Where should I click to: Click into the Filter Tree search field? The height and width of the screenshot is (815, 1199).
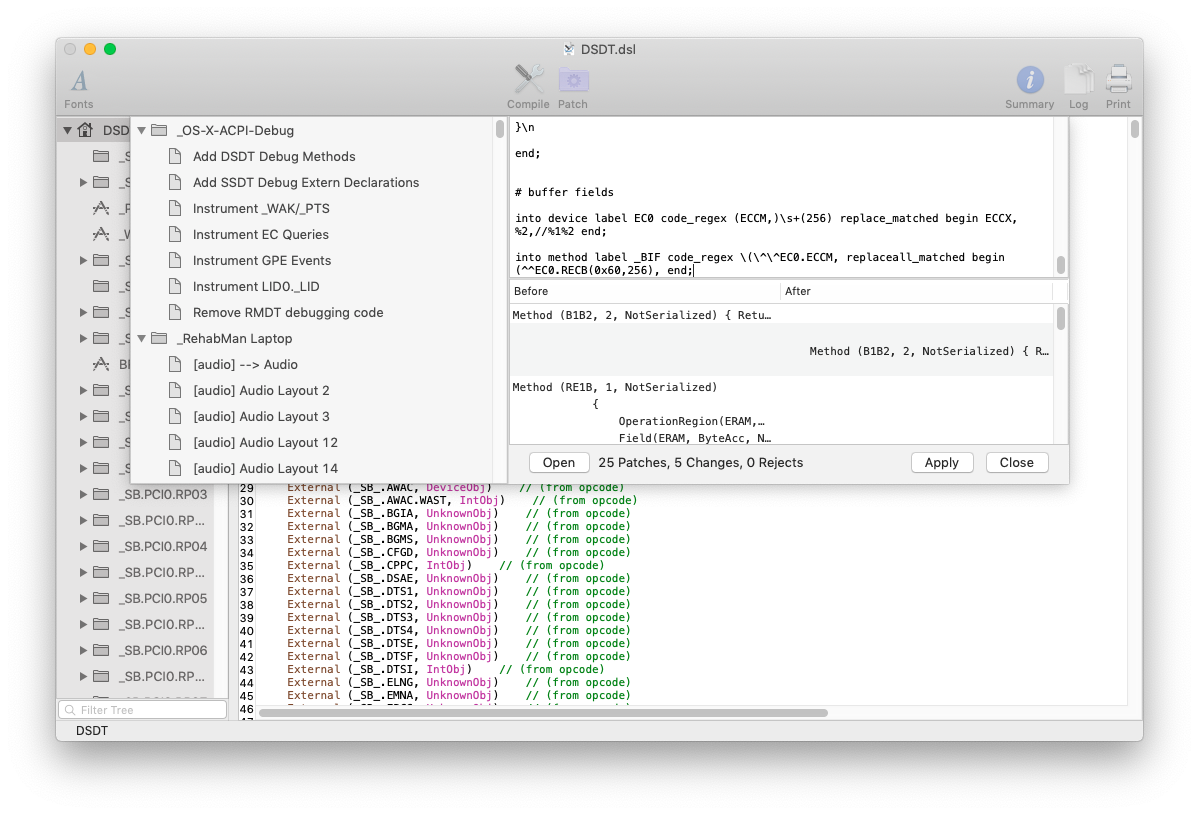[x=143, y=709]
